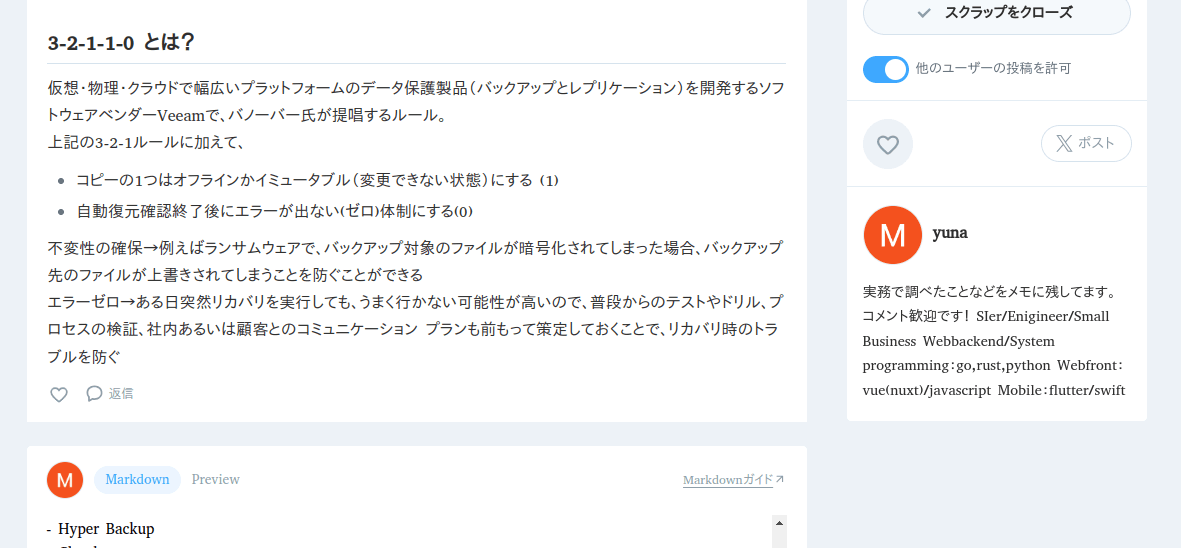This screenshot has width=1181, height=548.
Task: Open the Markdownガイド link
Action: pos(728,480)
